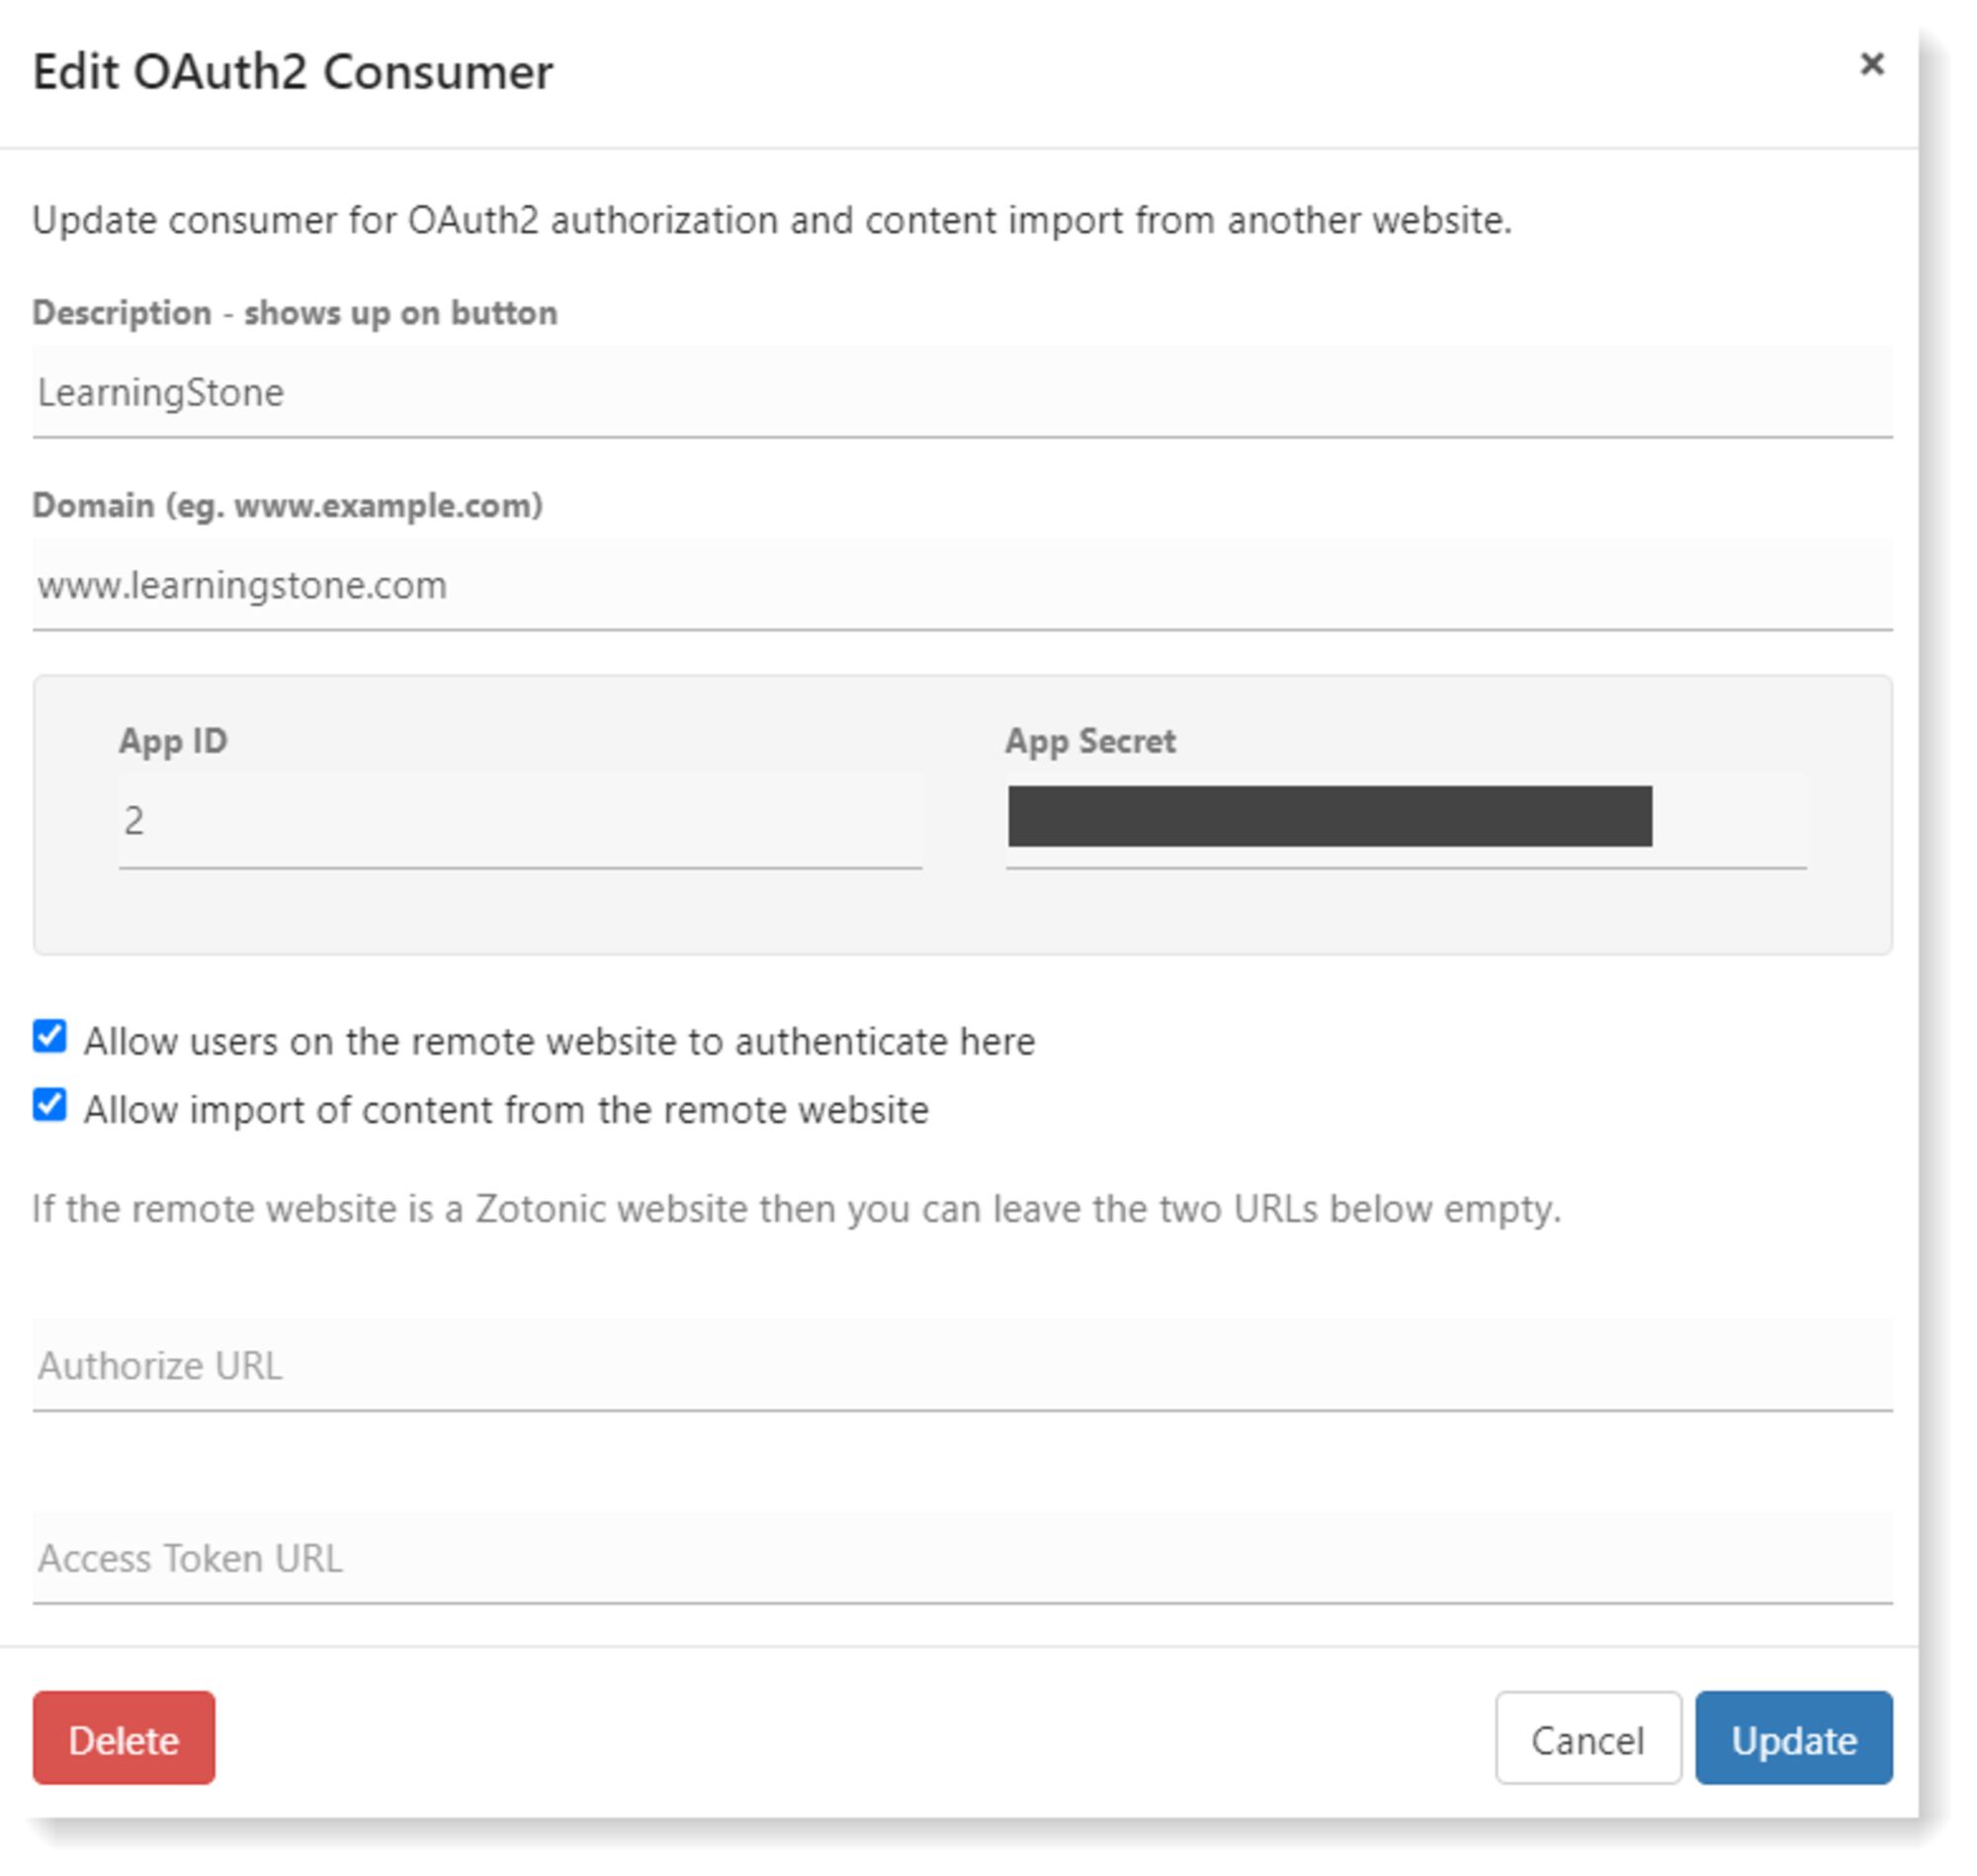1977x1876 pixels.
Task: Disable import of content from the remote website
Action: (49, 1108)
